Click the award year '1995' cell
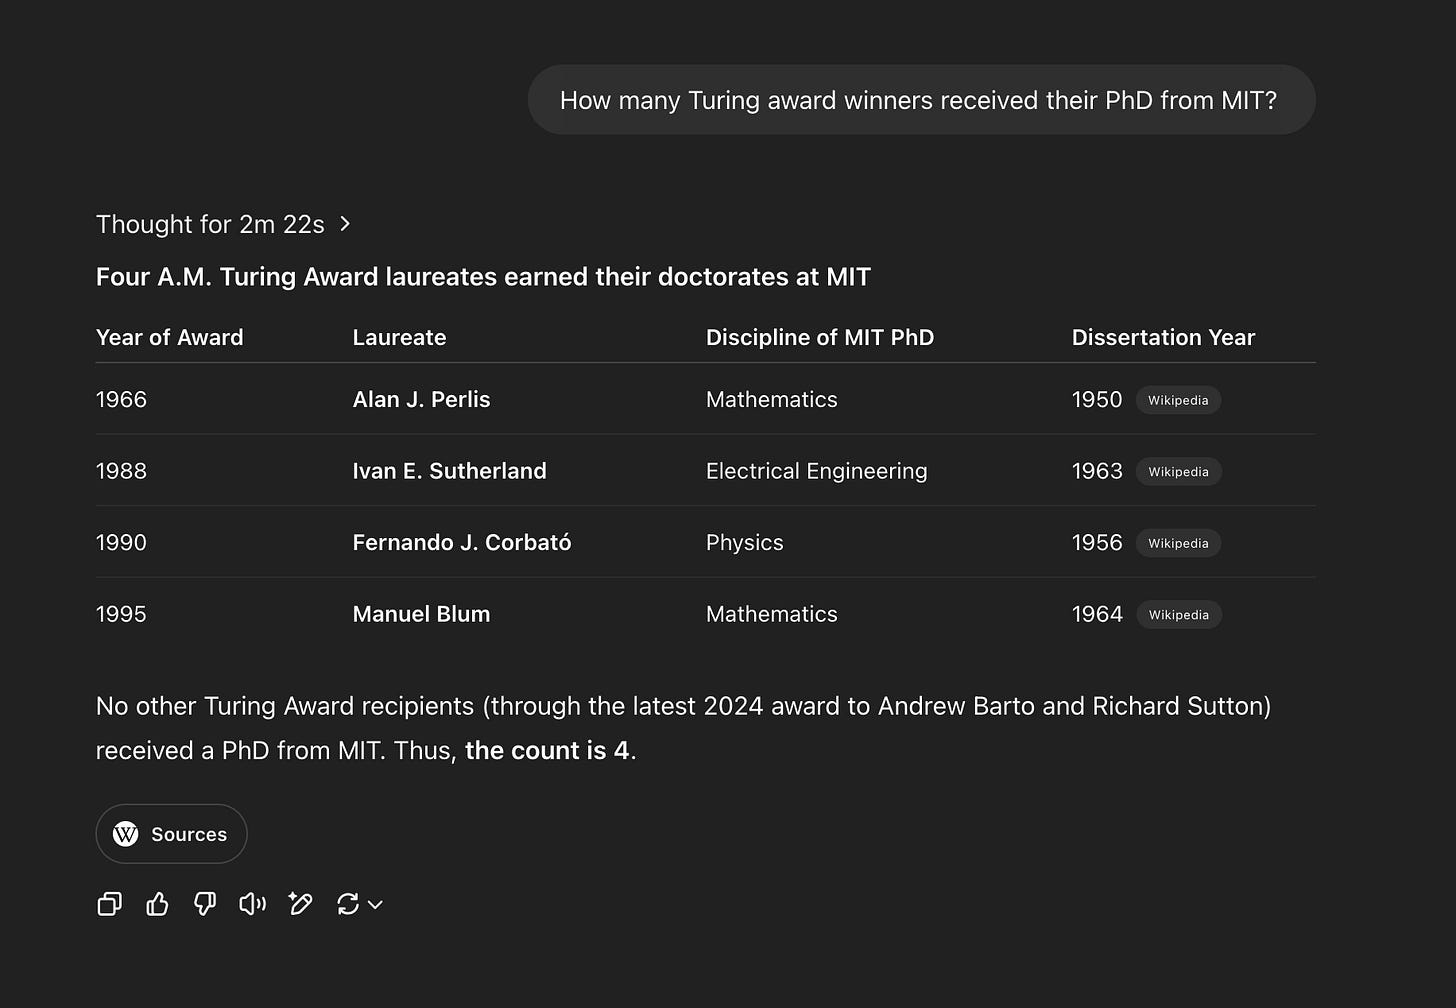This screenshot has width=1456, height=1008. tap(121, 614)
